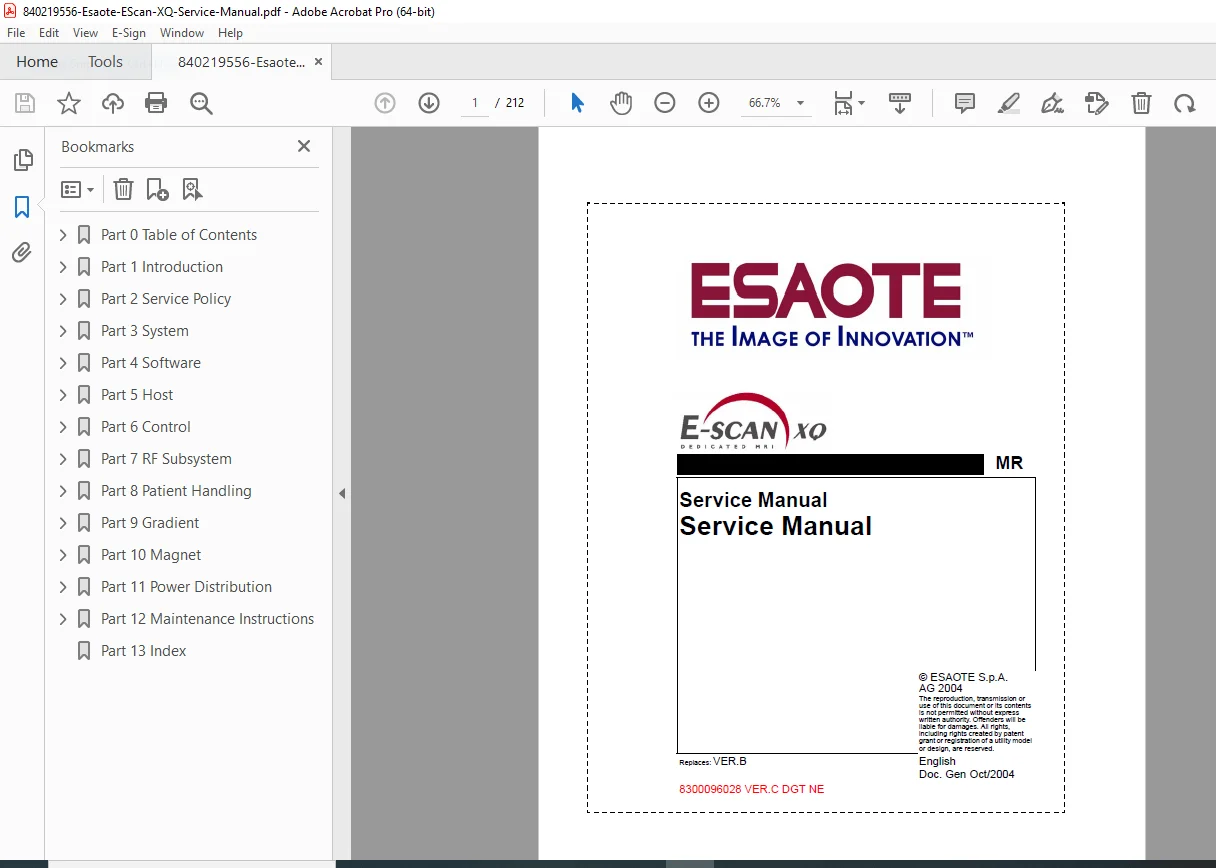
Task: Jump to Part 11 Power Distribution bookmark
Action: pyautogui.click(x=186, y=587)
